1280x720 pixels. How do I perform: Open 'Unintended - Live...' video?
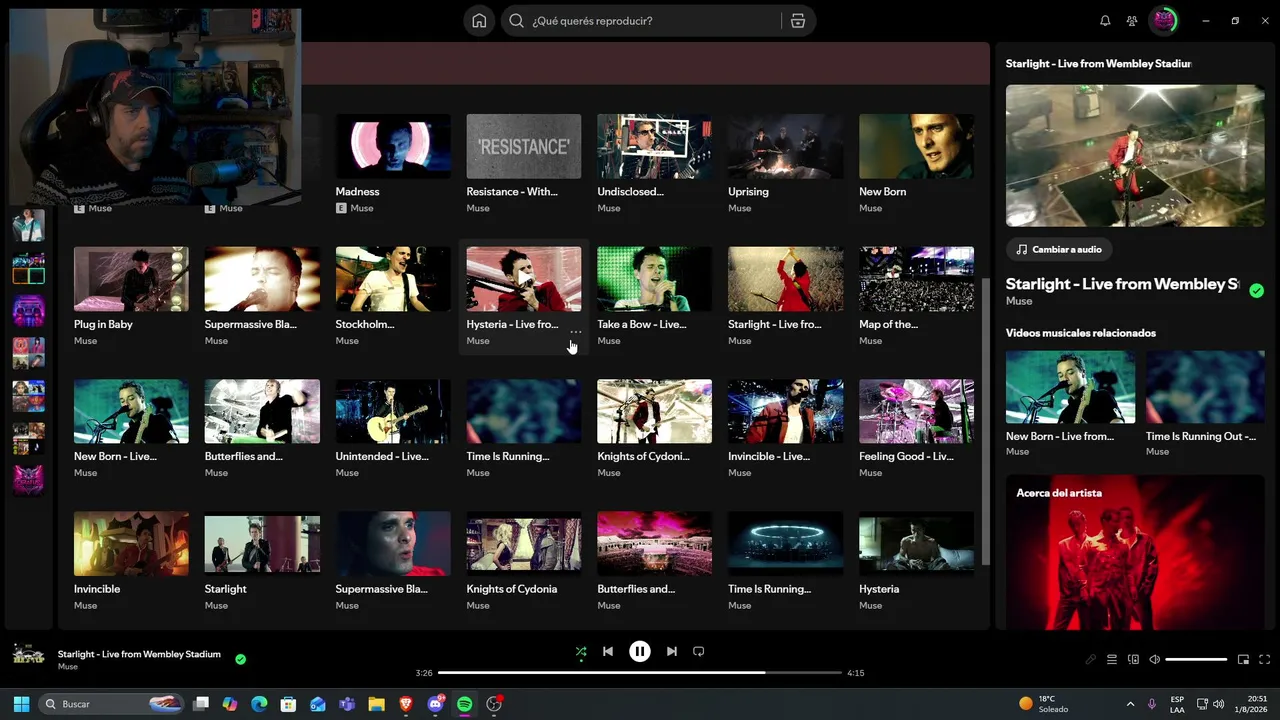point(393,411)
